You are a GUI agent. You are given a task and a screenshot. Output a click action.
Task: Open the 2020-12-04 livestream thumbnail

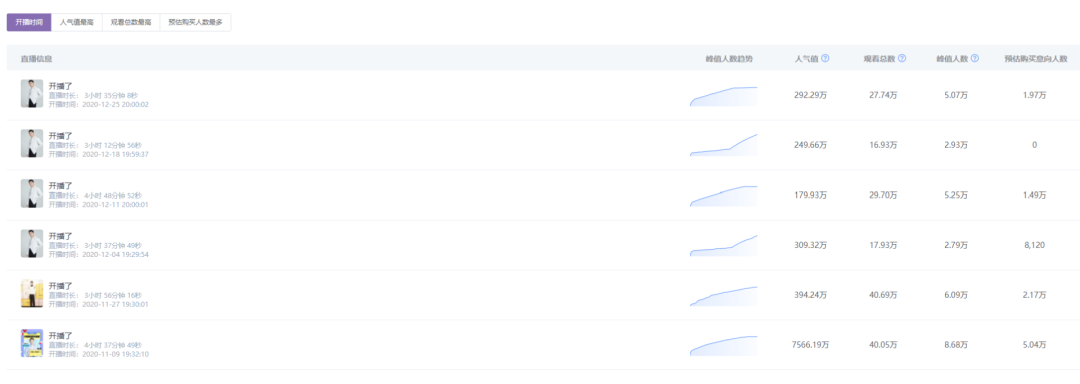point(32,244)
